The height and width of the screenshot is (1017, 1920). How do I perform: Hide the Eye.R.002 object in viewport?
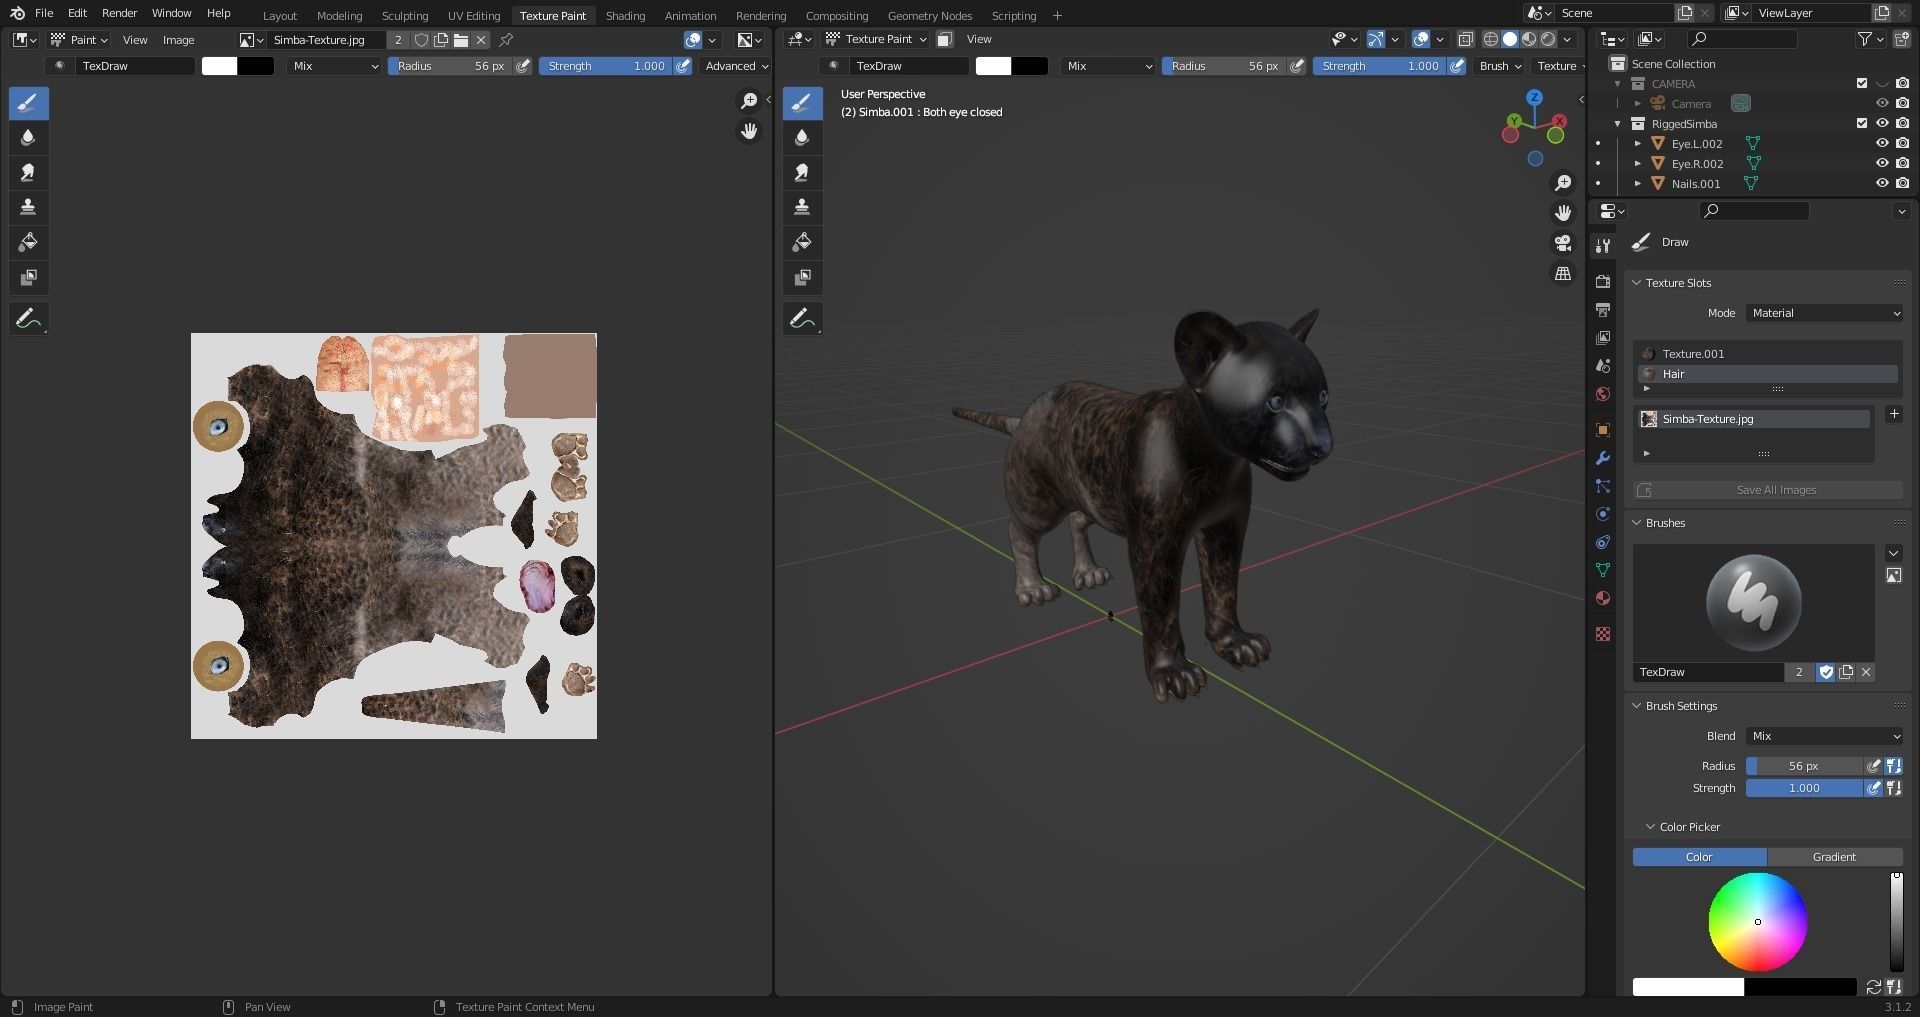click(1881, 164)
